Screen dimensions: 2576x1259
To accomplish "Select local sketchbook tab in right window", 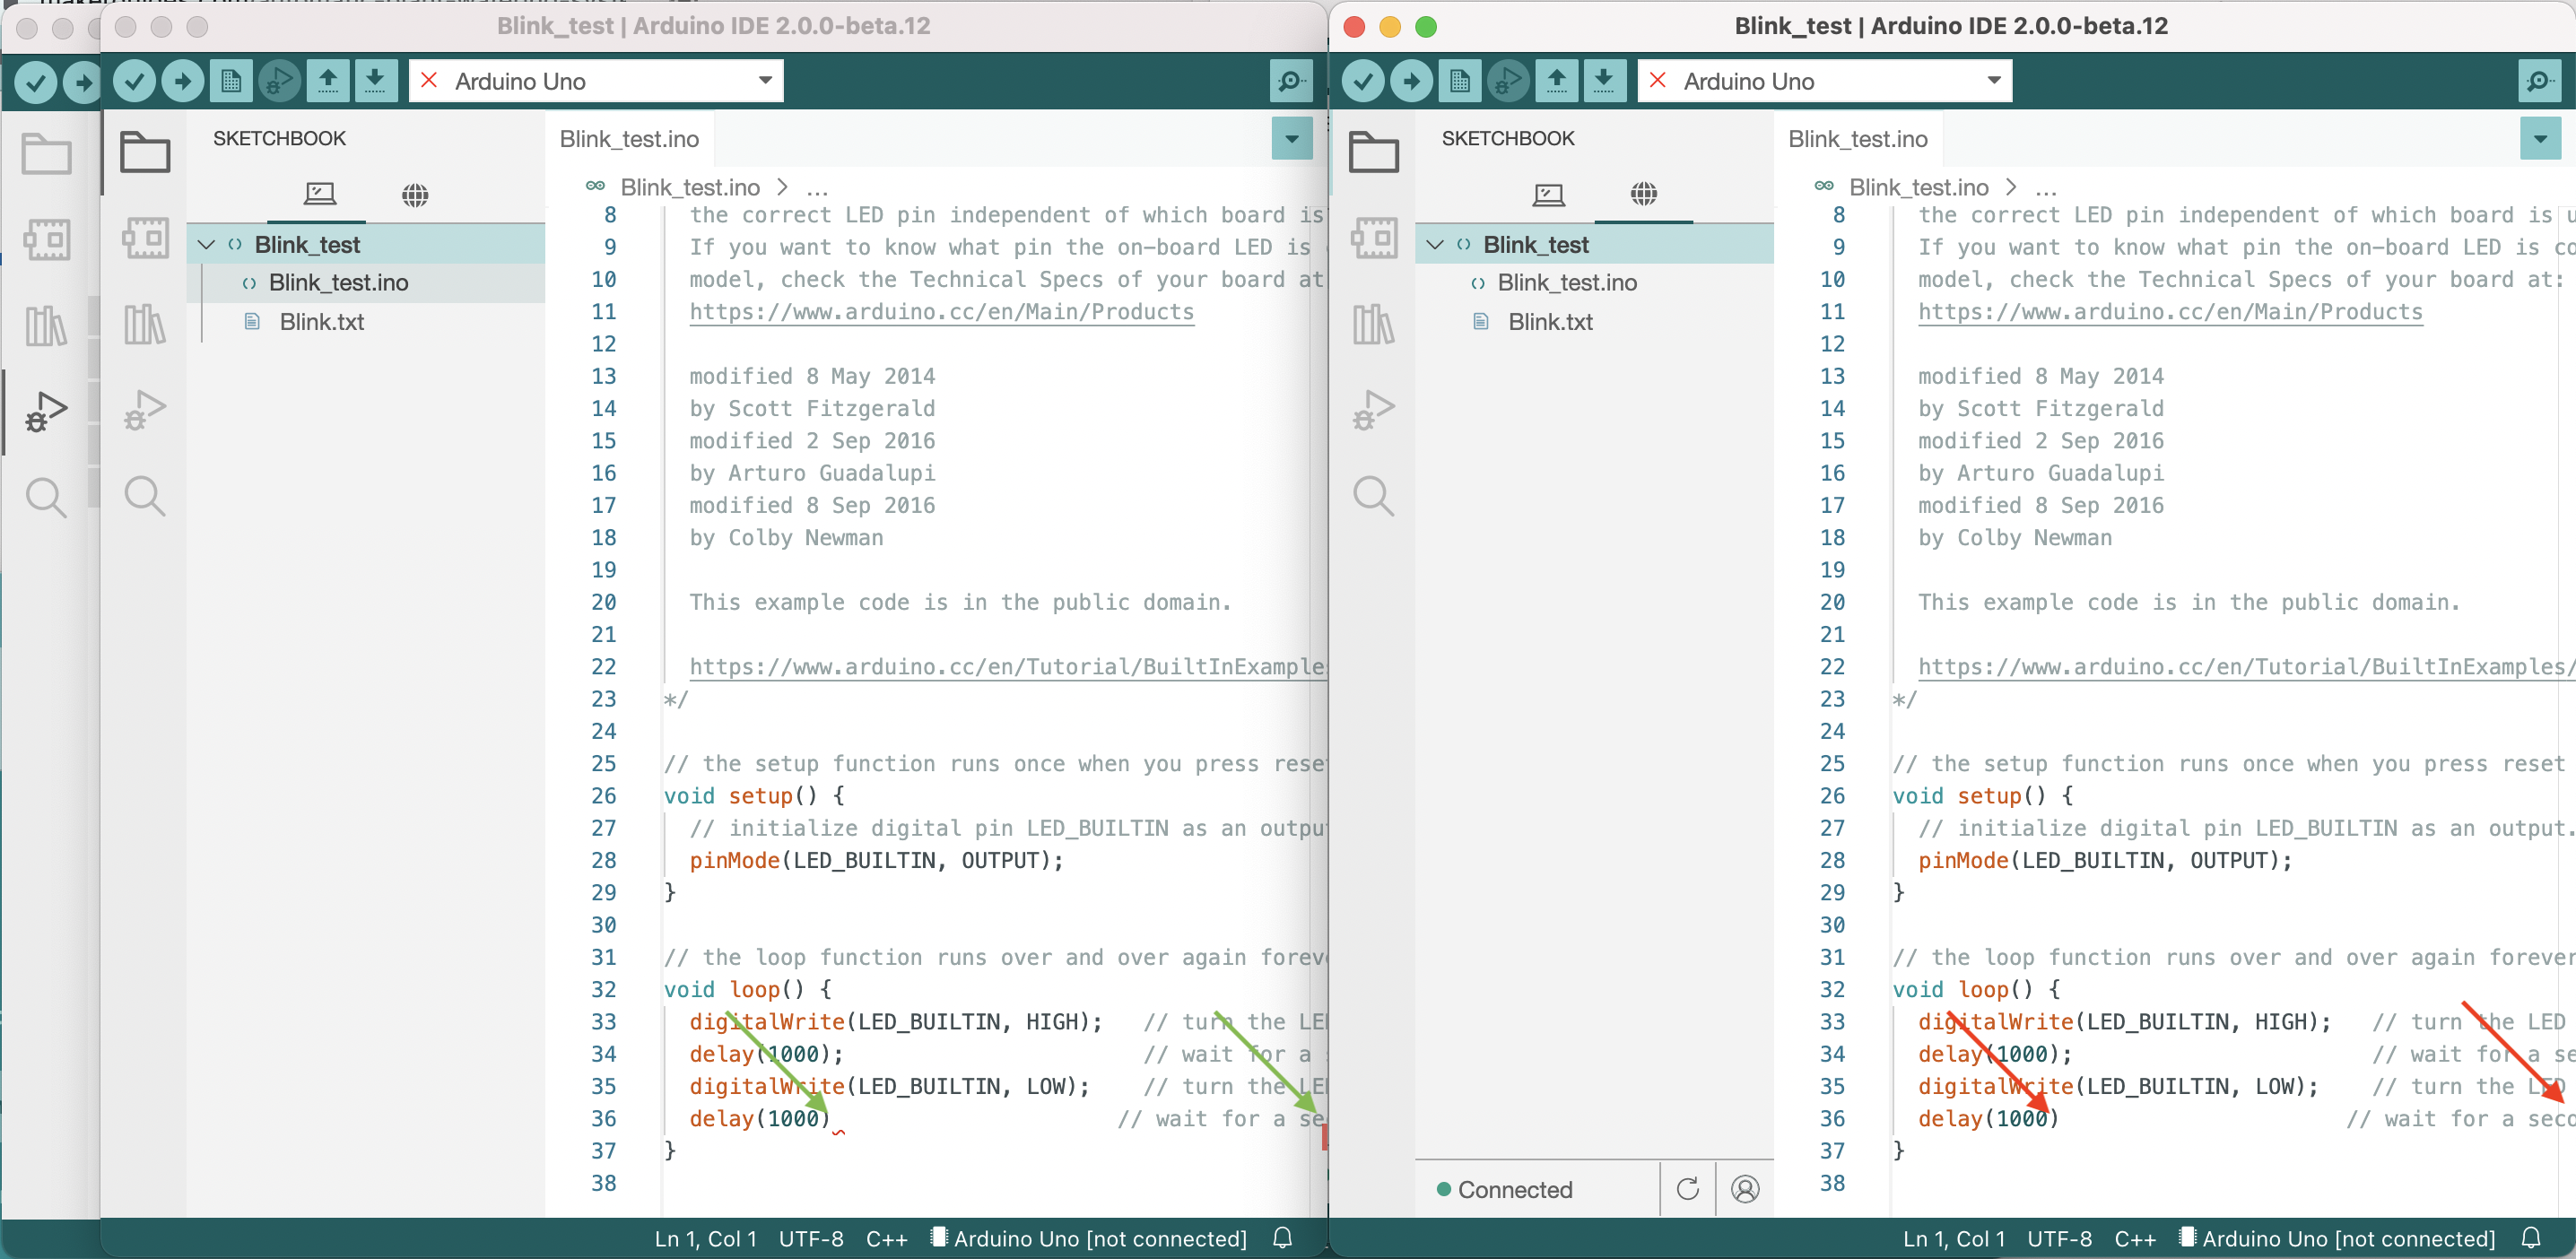I will (x=1548, y=194).
